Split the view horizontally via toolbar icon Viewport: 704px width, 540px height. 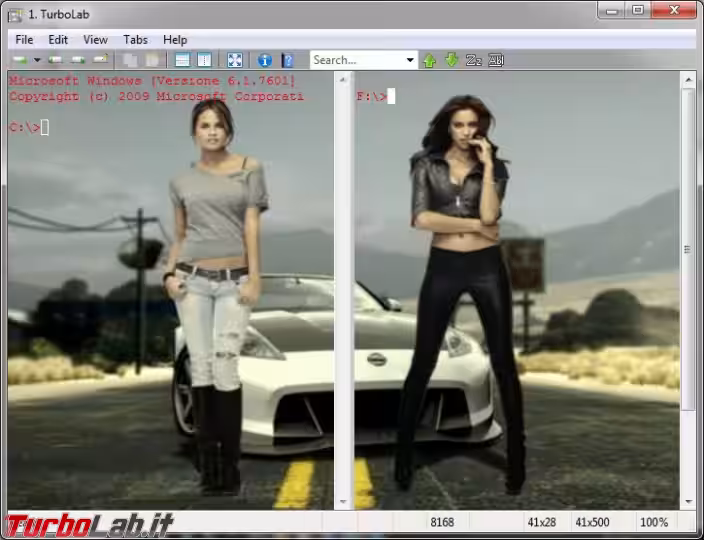(182, 60)
